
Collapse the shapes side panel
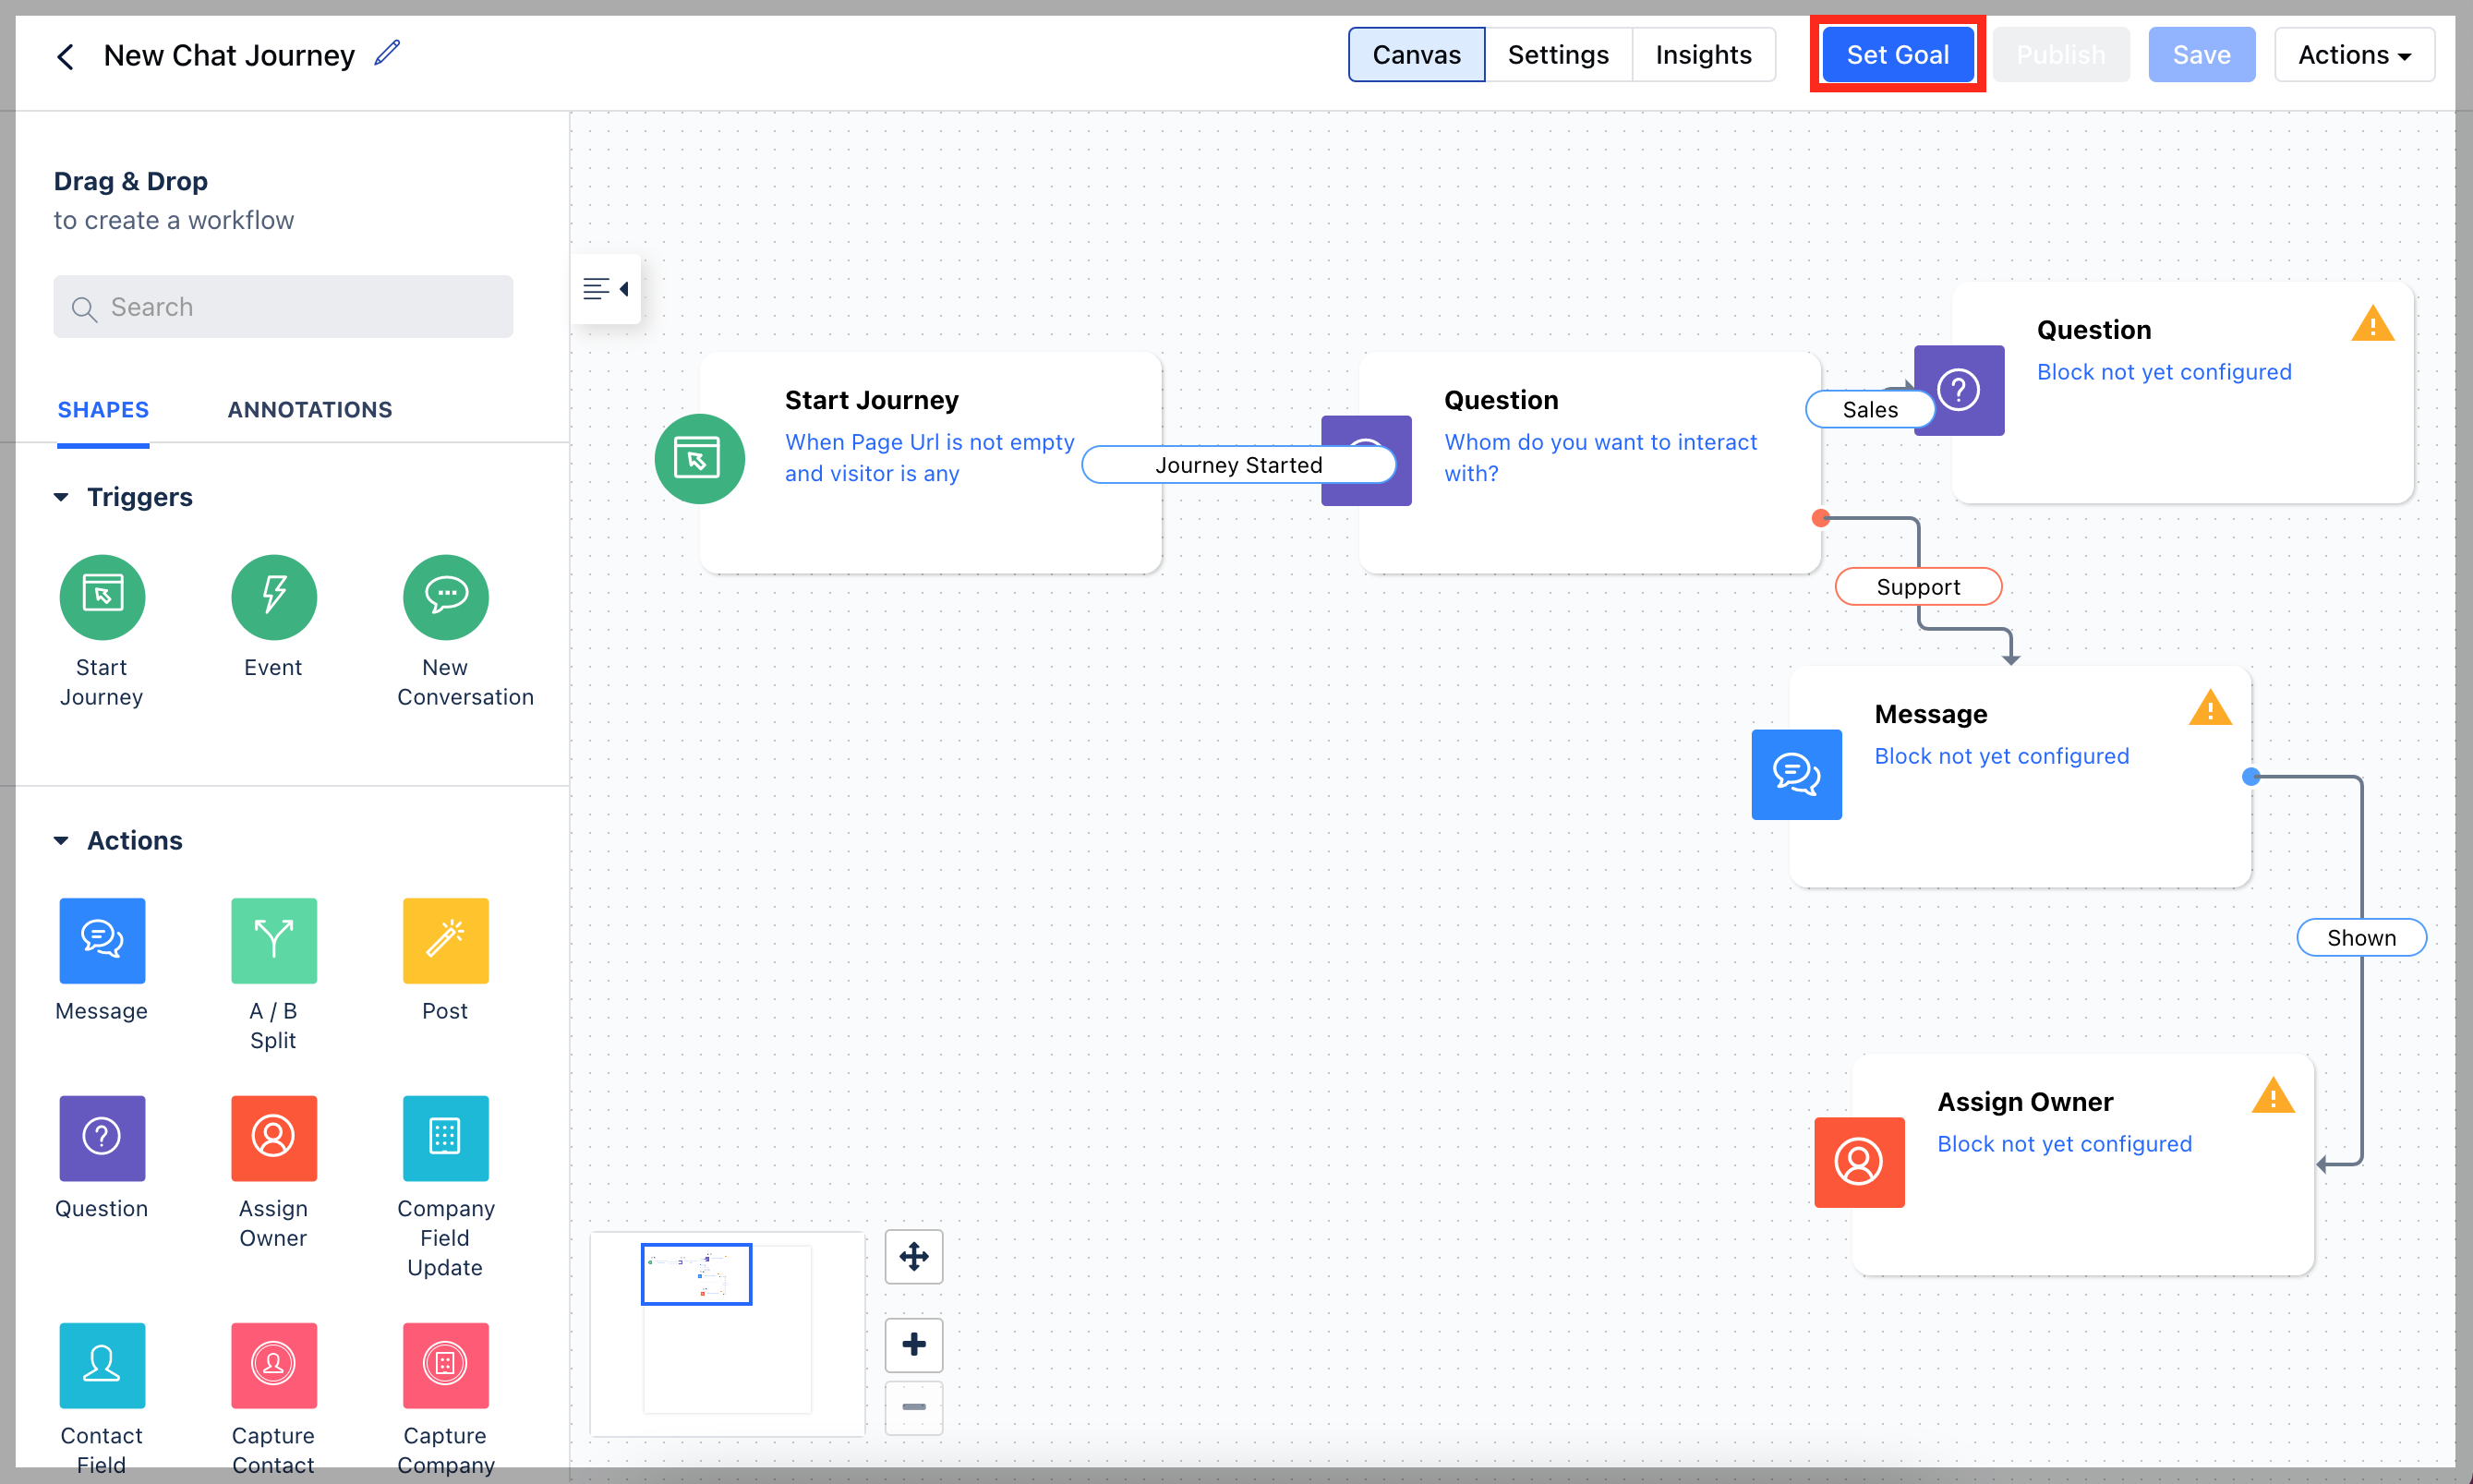[606, 289]
